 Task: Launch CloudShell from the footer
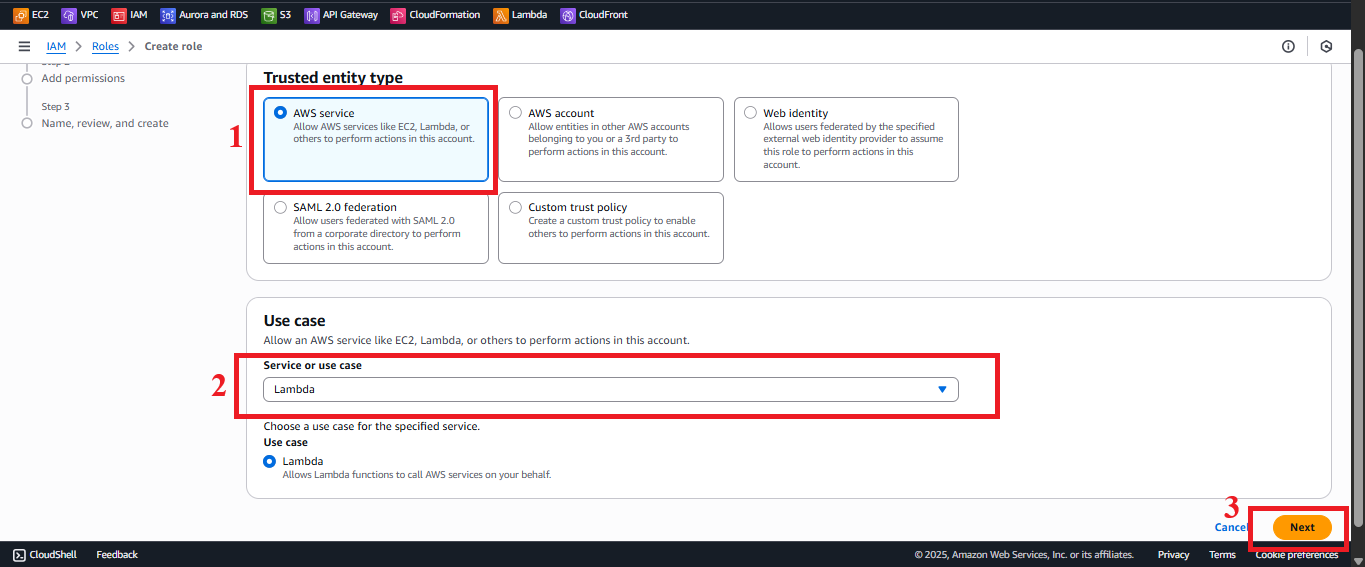47,554
